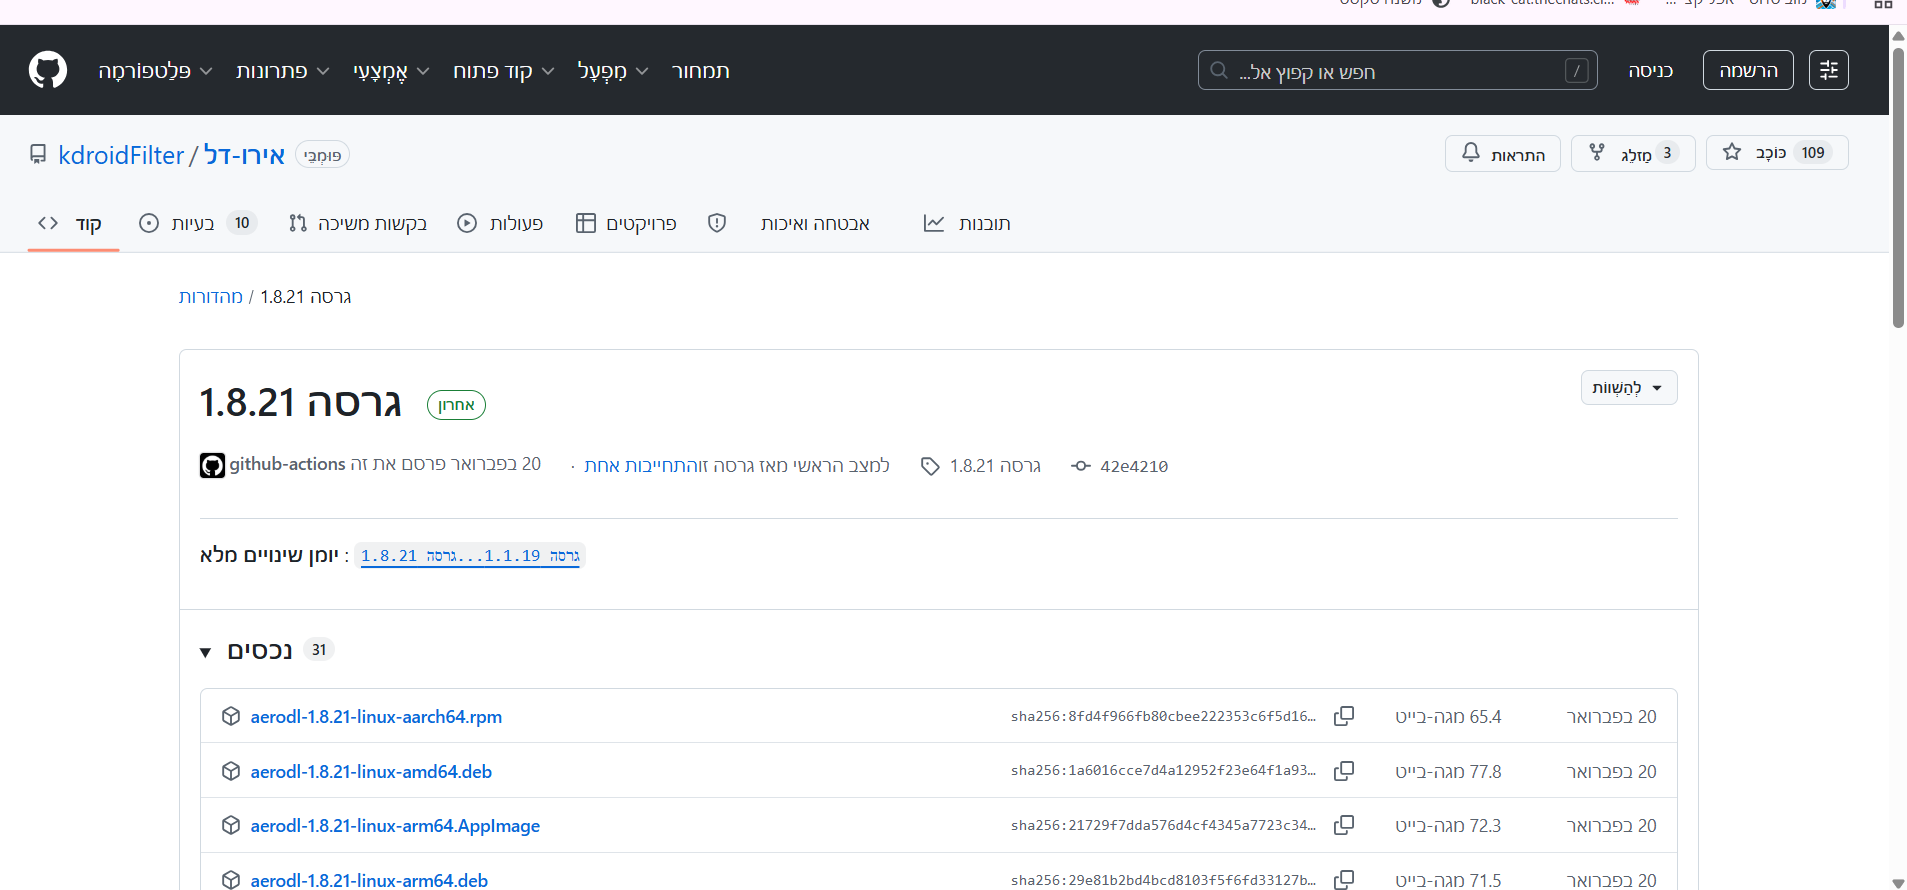The image size is (1907, 890).
Task: Download aerodl-1.8.21-linux-arm64.deb
Action: click(x=369, y=880)
